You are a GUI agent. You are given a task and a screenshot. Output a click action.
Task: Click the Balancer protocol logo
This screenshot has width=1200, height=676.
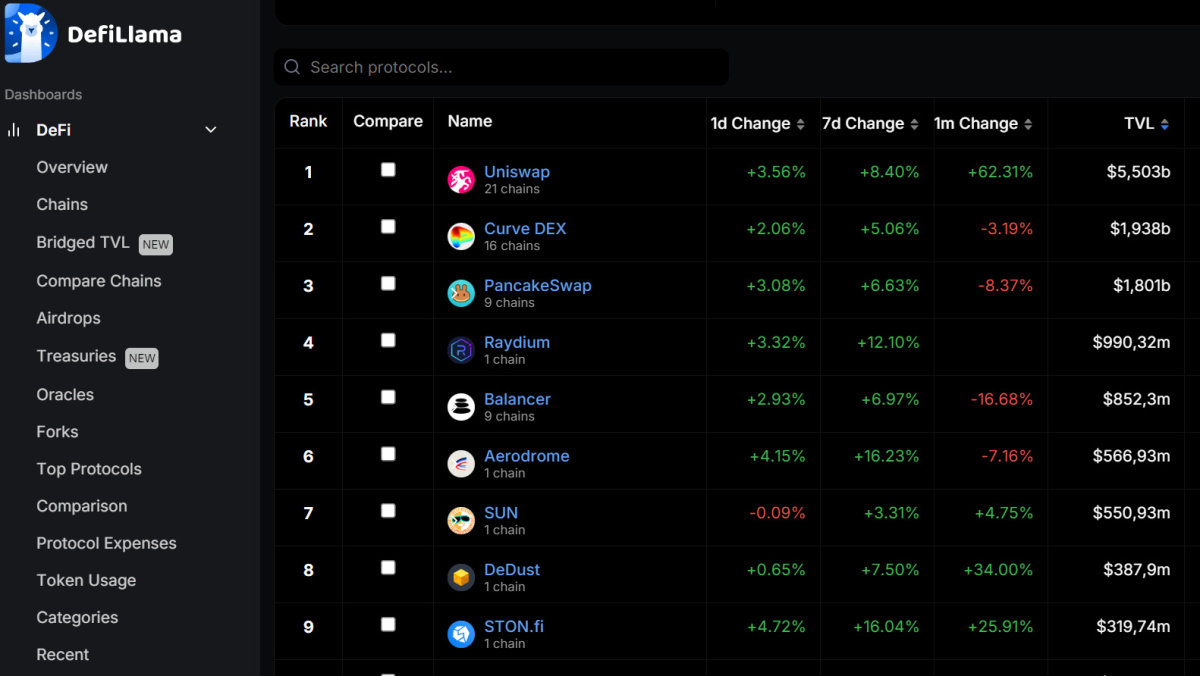pos(461,407)
